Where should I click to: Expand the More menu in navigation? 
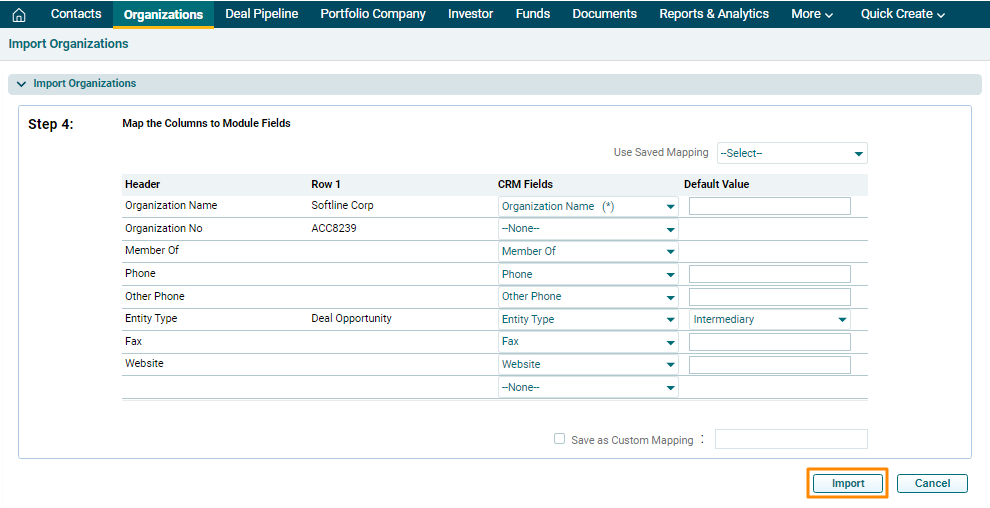812,14
